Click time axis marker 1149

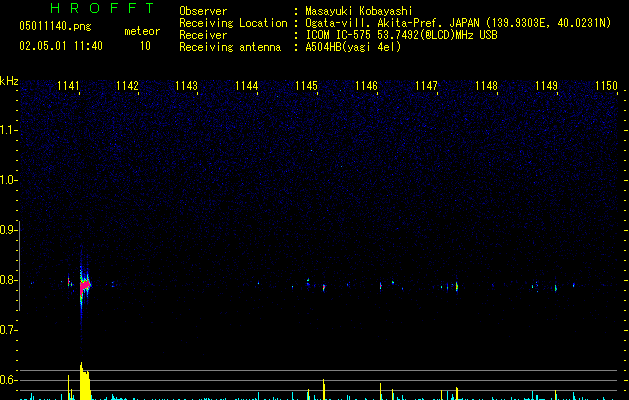pos(546,86)
